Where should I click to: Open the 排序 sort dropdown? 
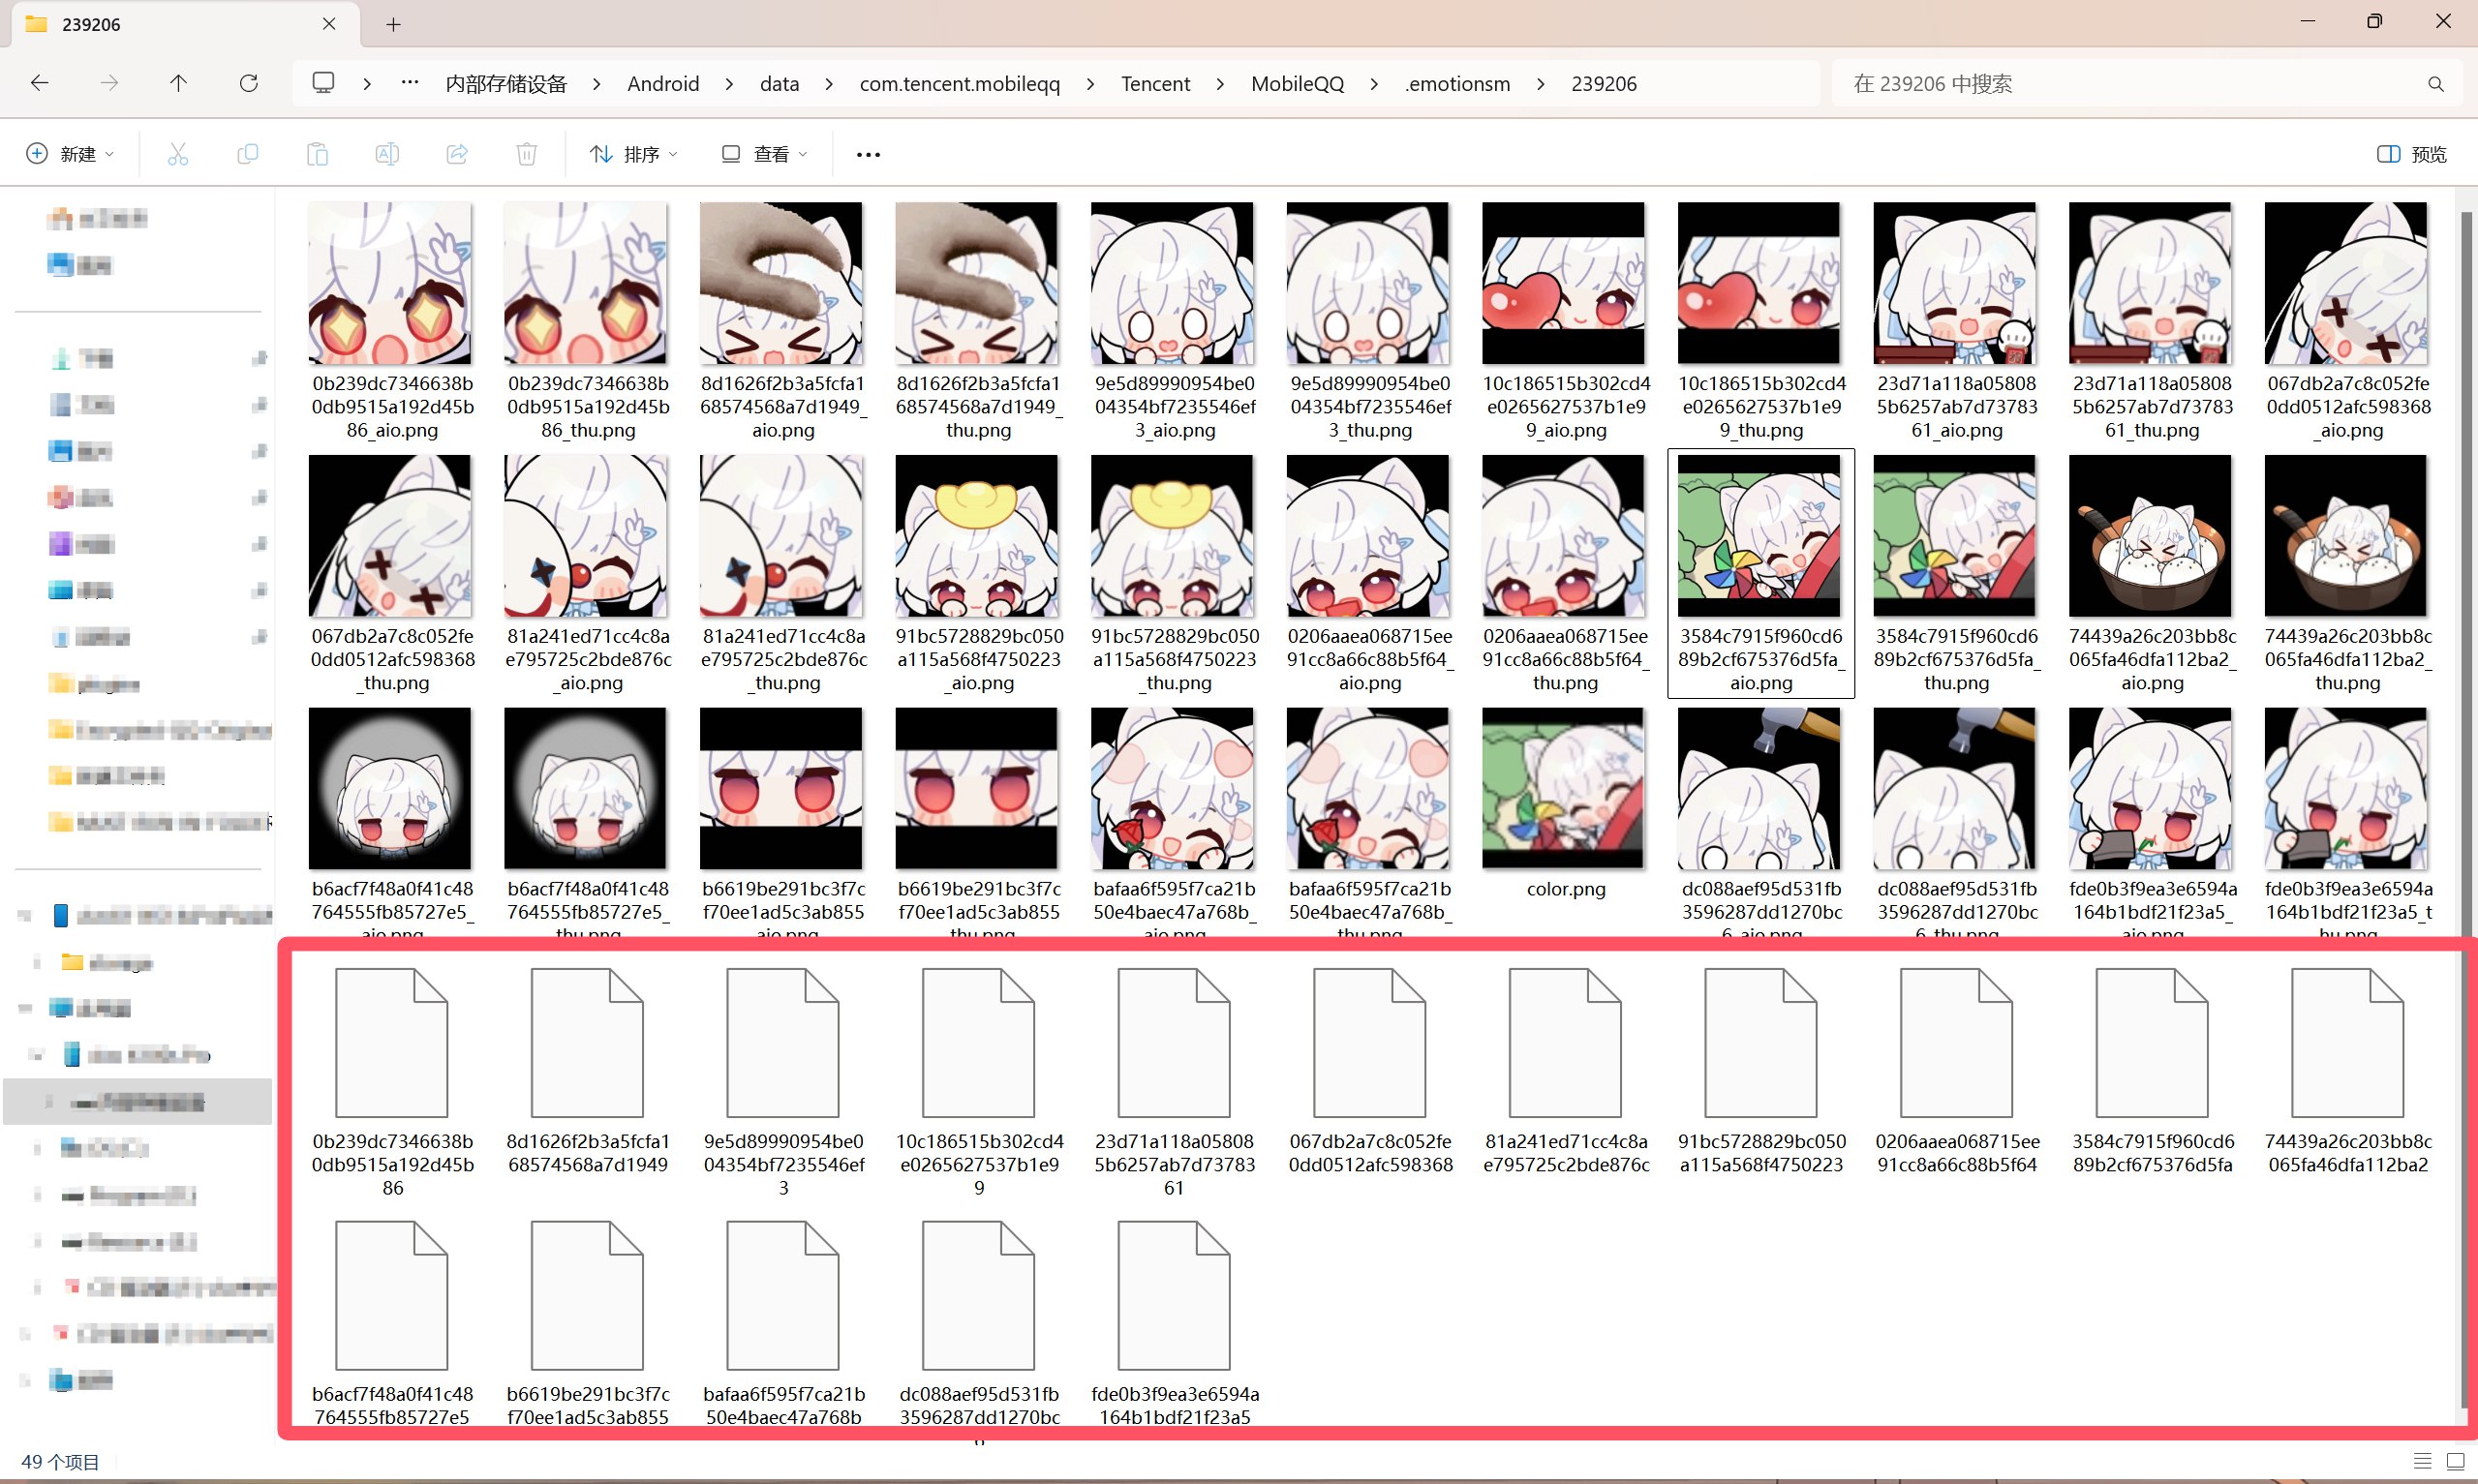634,154
